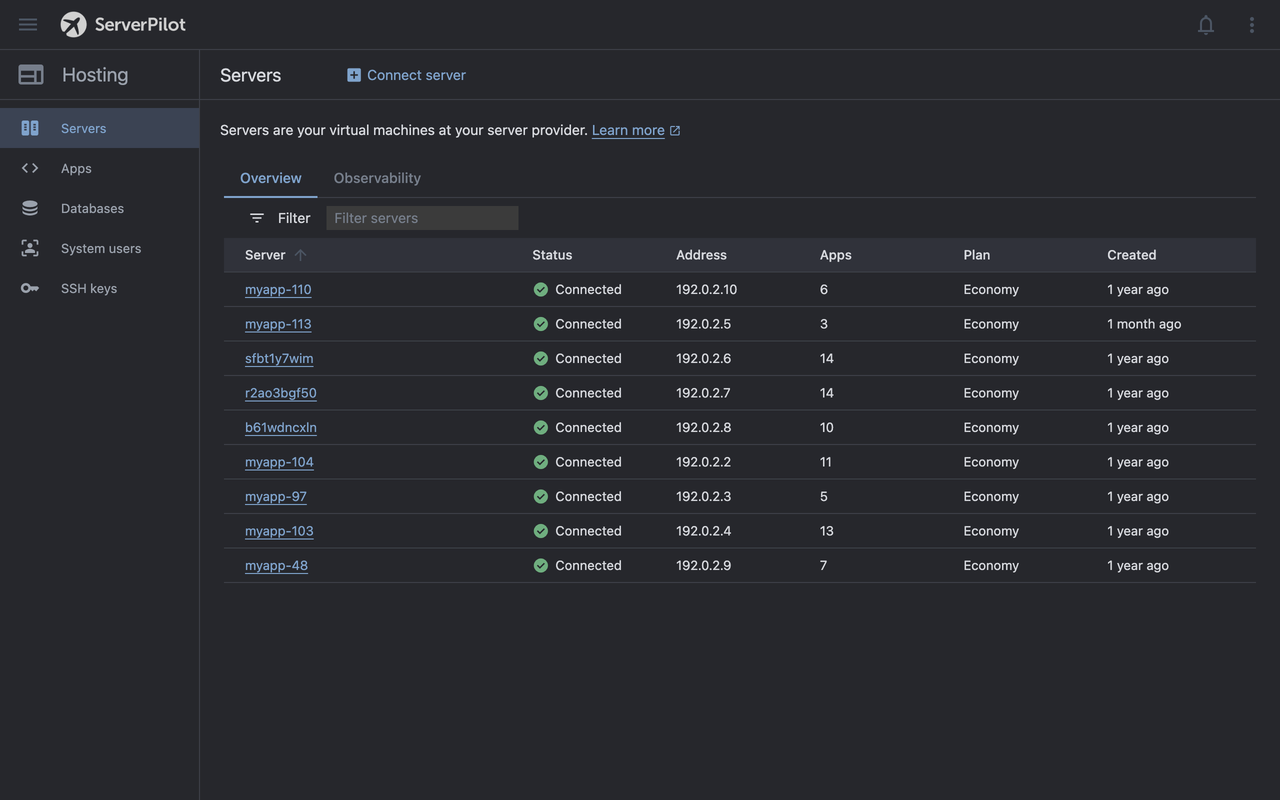Click the Servers sidebar icon

(x=30, y=128)
